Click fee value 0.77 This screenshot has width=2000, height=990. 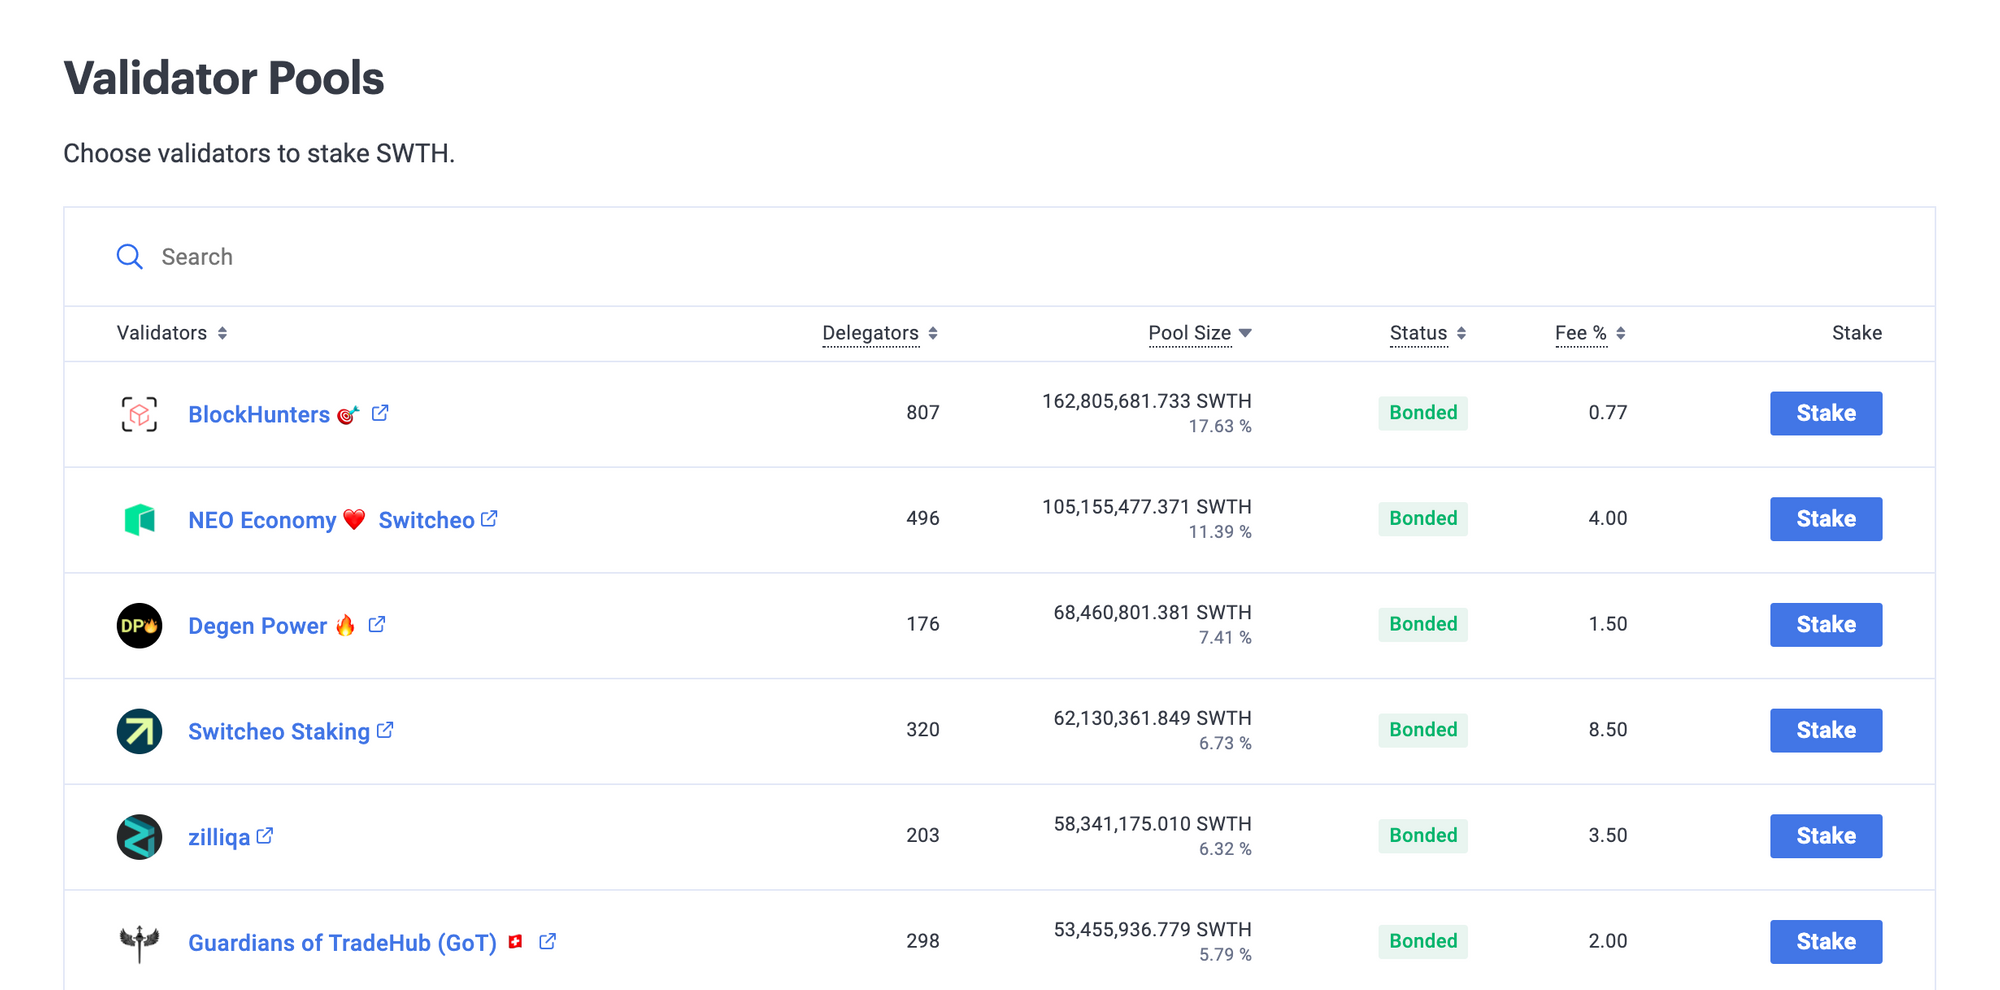(1608, 413)
